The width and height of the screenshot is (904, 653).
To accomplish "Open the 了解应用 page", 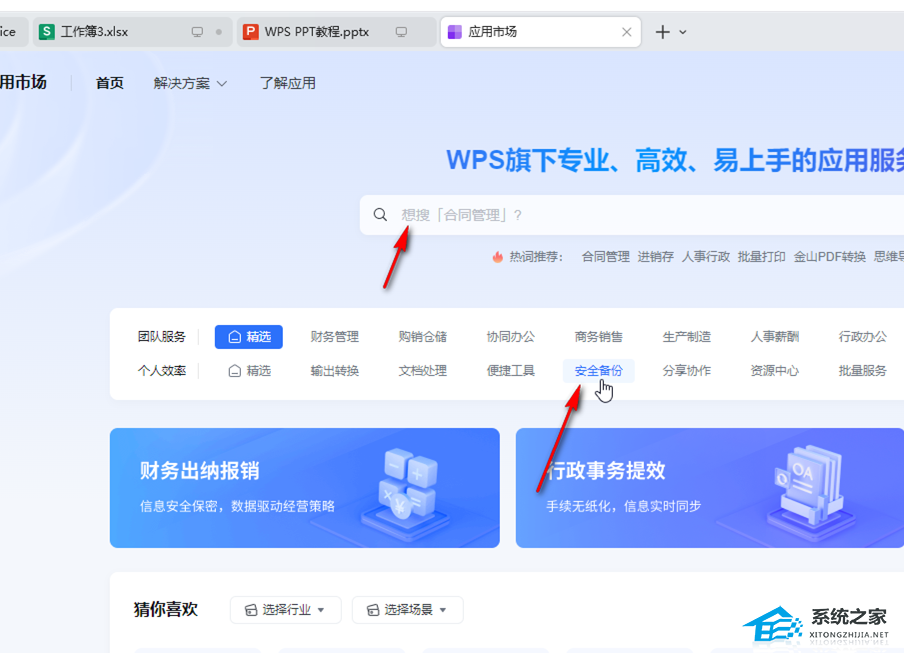I will pyautogui.click(x=288, y=83).
